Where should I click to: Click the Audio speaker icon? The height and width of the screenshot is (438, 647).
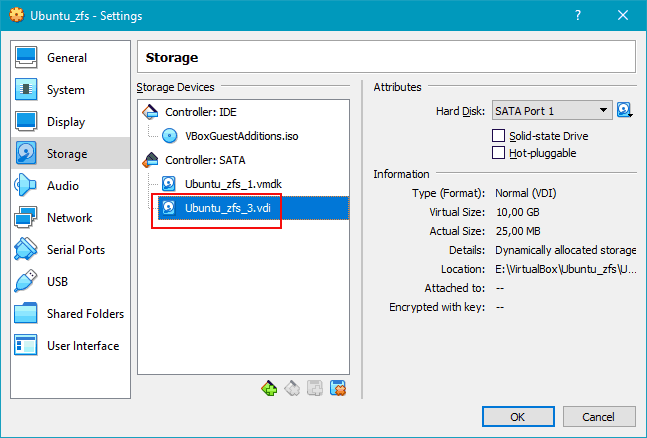coord(26,185)
